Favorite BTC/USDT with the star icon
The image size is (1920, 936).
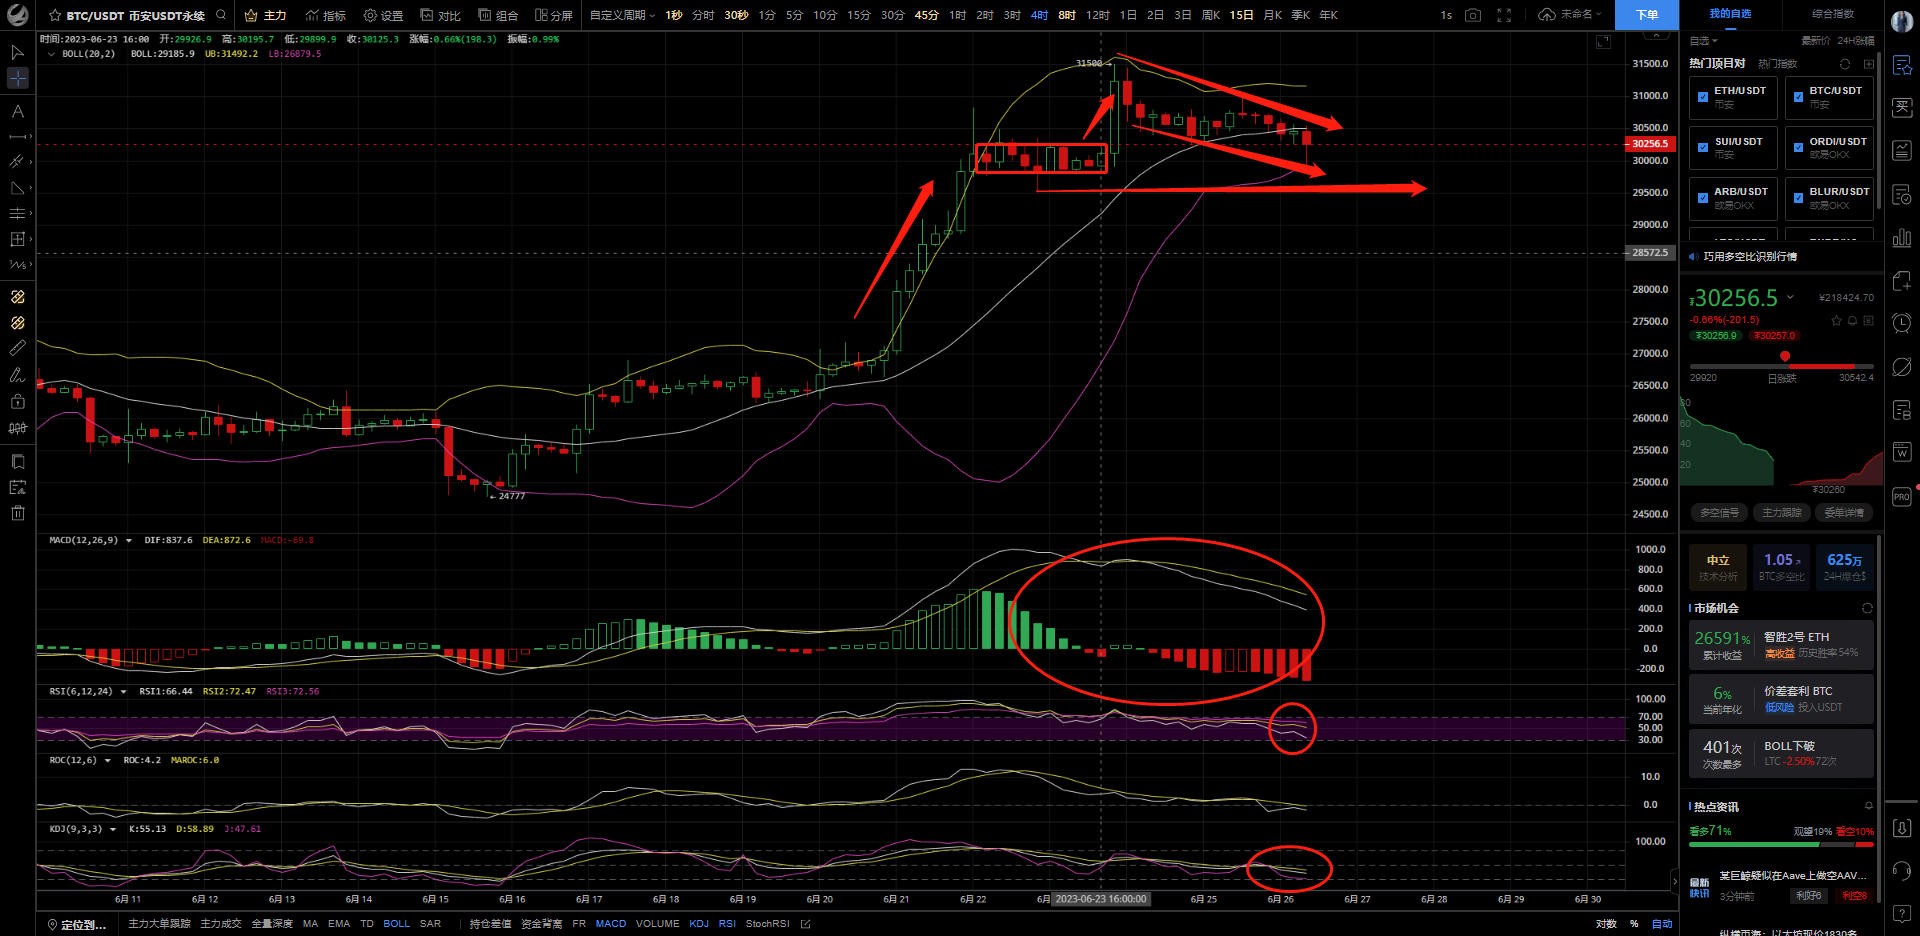(x=55, y=16)
